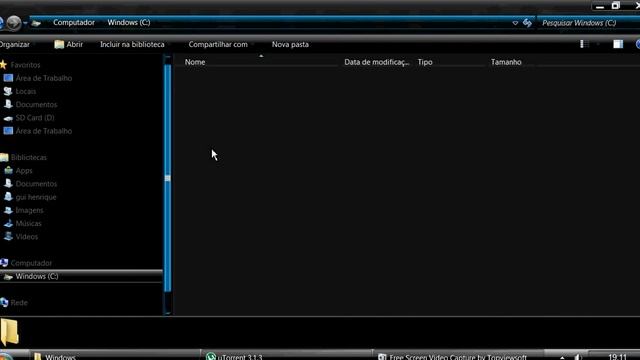Restore down the Explorer window
Image resolution: width=640 pixels, height=360 pixels.
coord(616,6)
